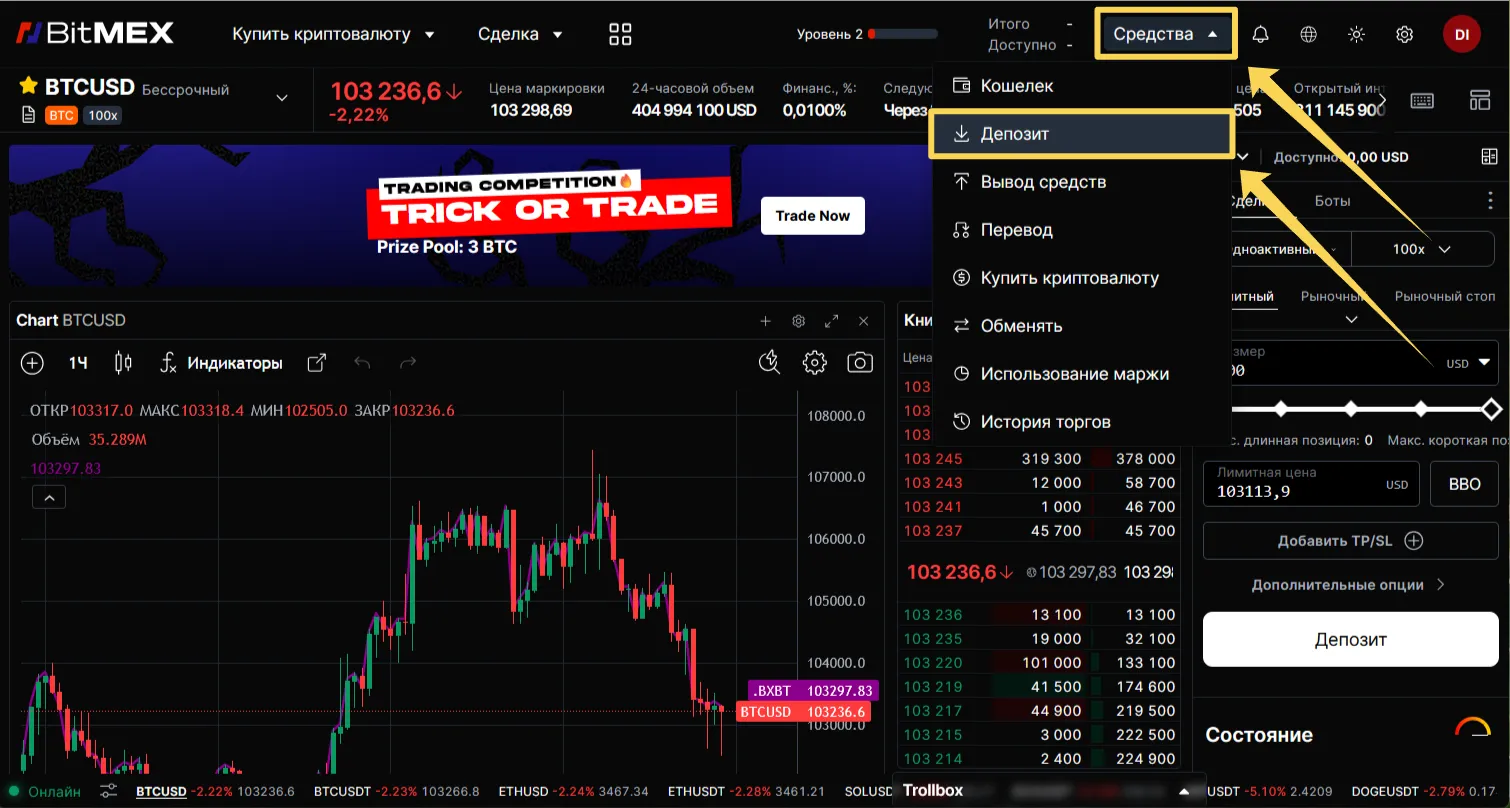Enable BBO for the limit price
The image size is (1510, 808).
coord(1464,483)
